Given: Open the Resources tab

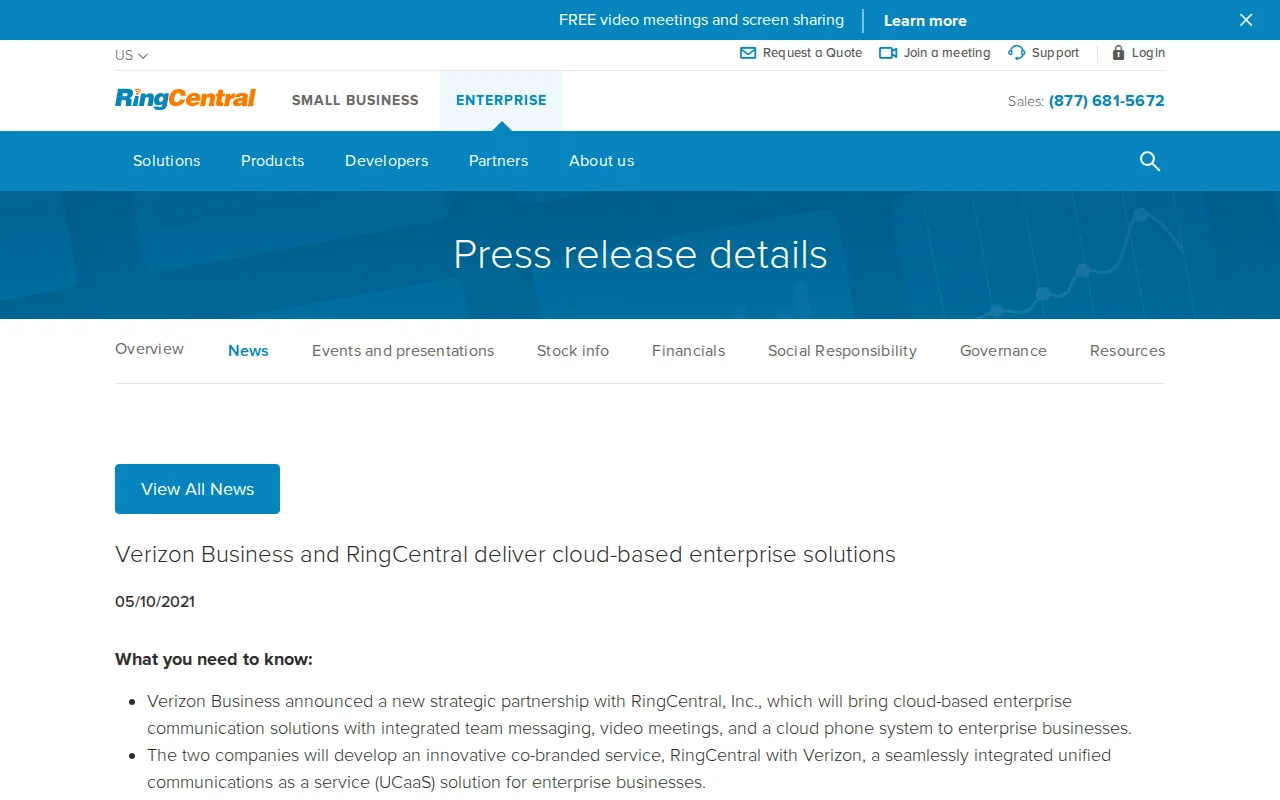Looking at the screenshot, I should (1127, 351).
